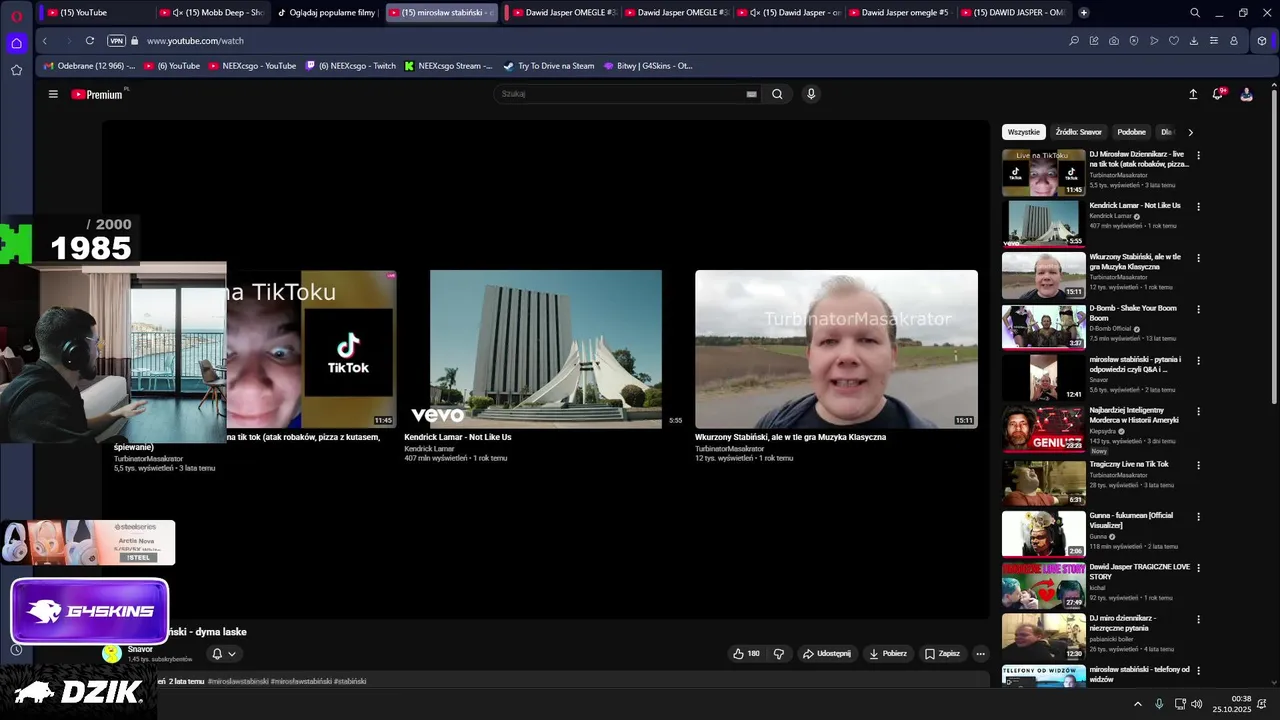The width and height of the screenshot is (1280, 720).
Task: Open Opera zoom/find magnifier icon in address bar
Action: tap(1074, 41)
